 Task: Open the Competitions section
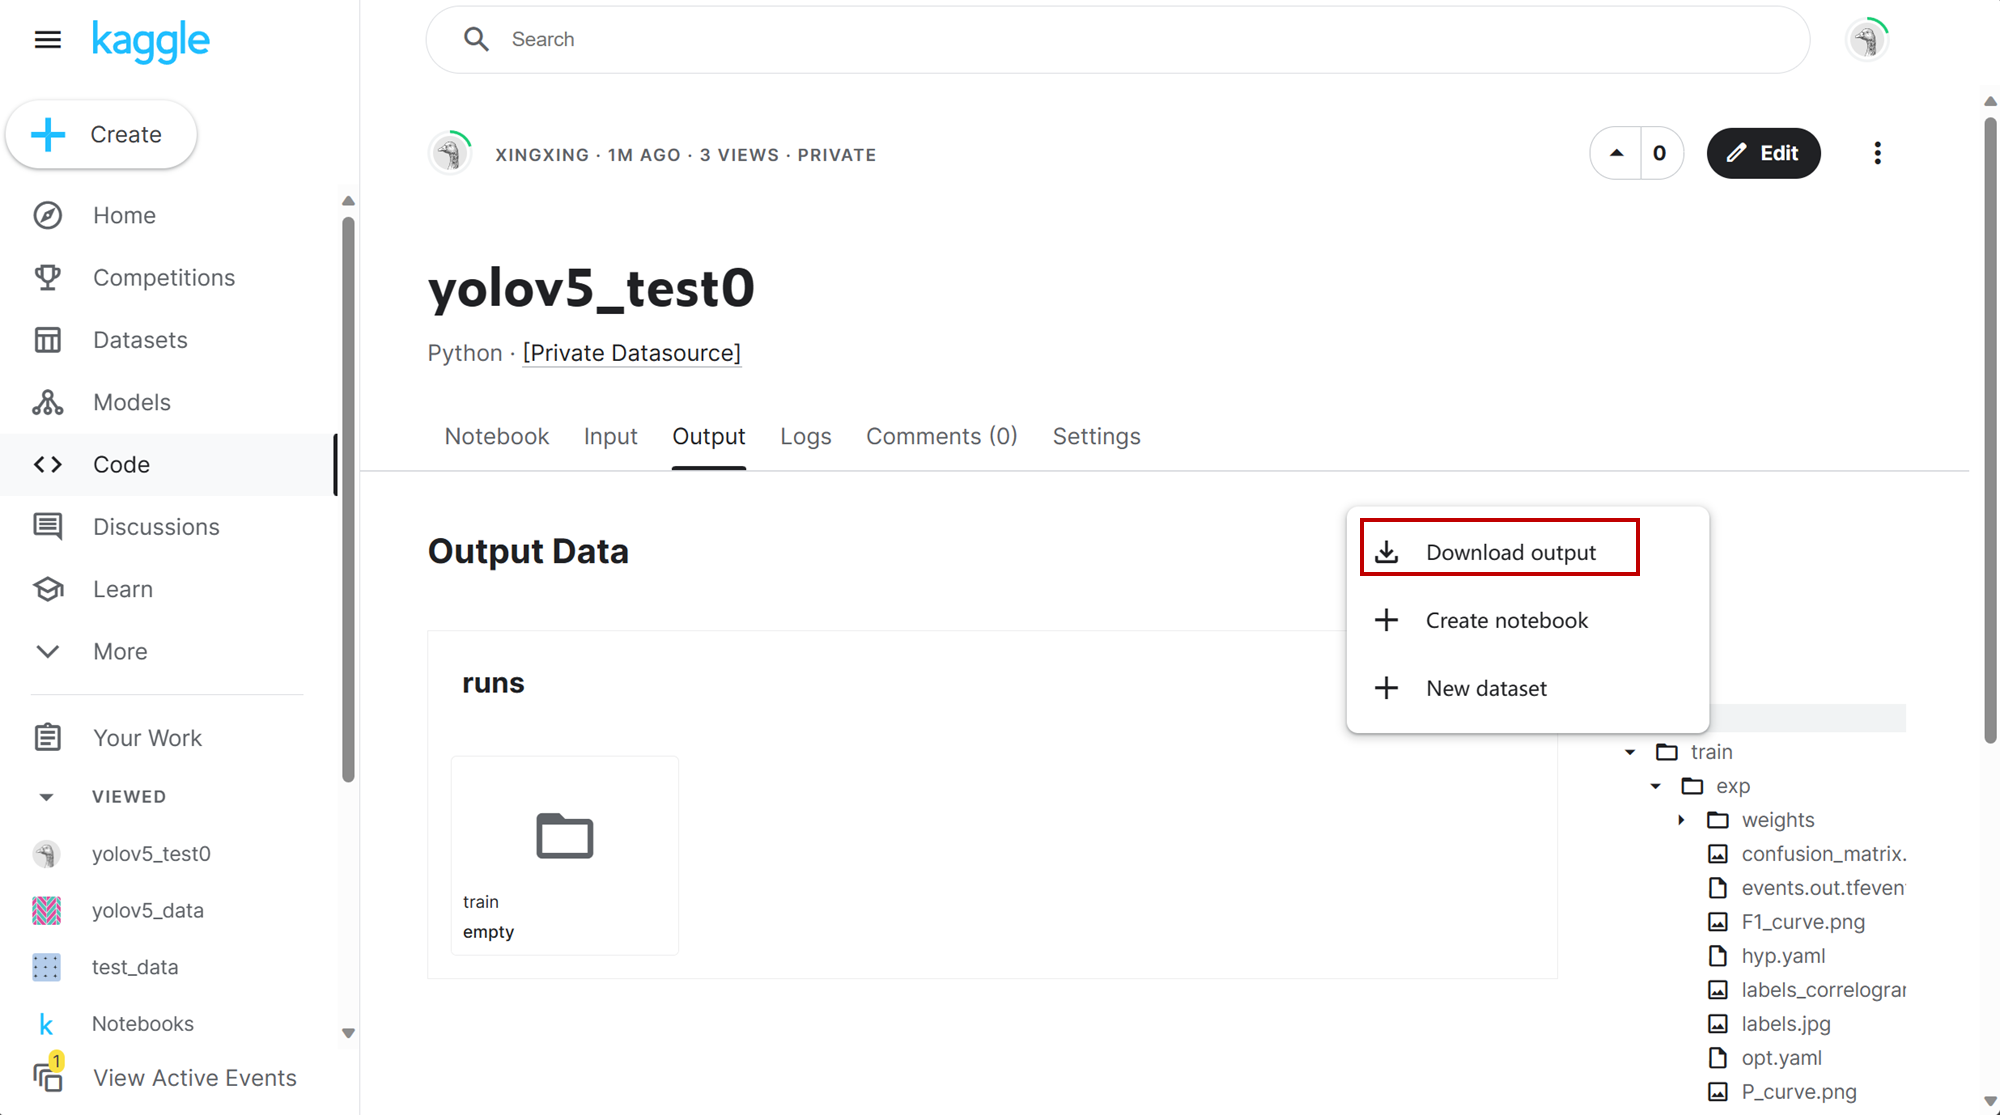pyautogui.click(x=163, y=277)
